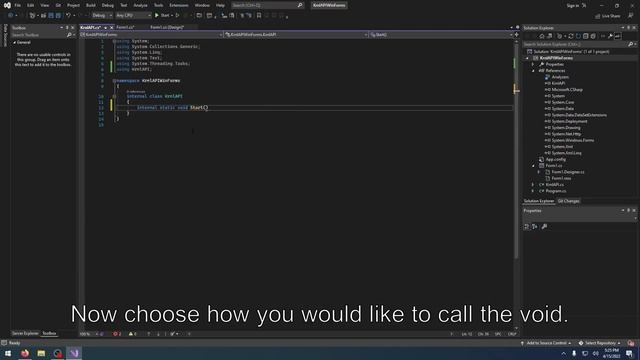Screen dimensions: 640x360
Task: Switch to Form1.cs editor tab
Action: pos(125,27)
